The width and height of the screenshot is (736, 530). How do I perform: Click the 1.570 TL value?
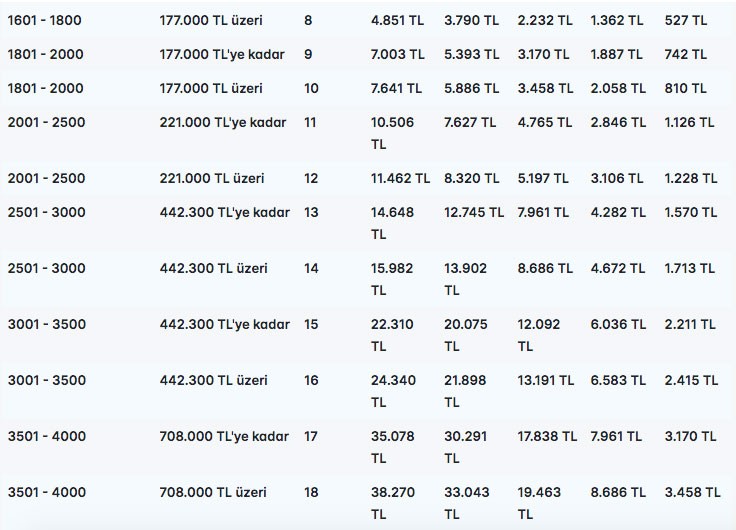click(x=690, y=212)
